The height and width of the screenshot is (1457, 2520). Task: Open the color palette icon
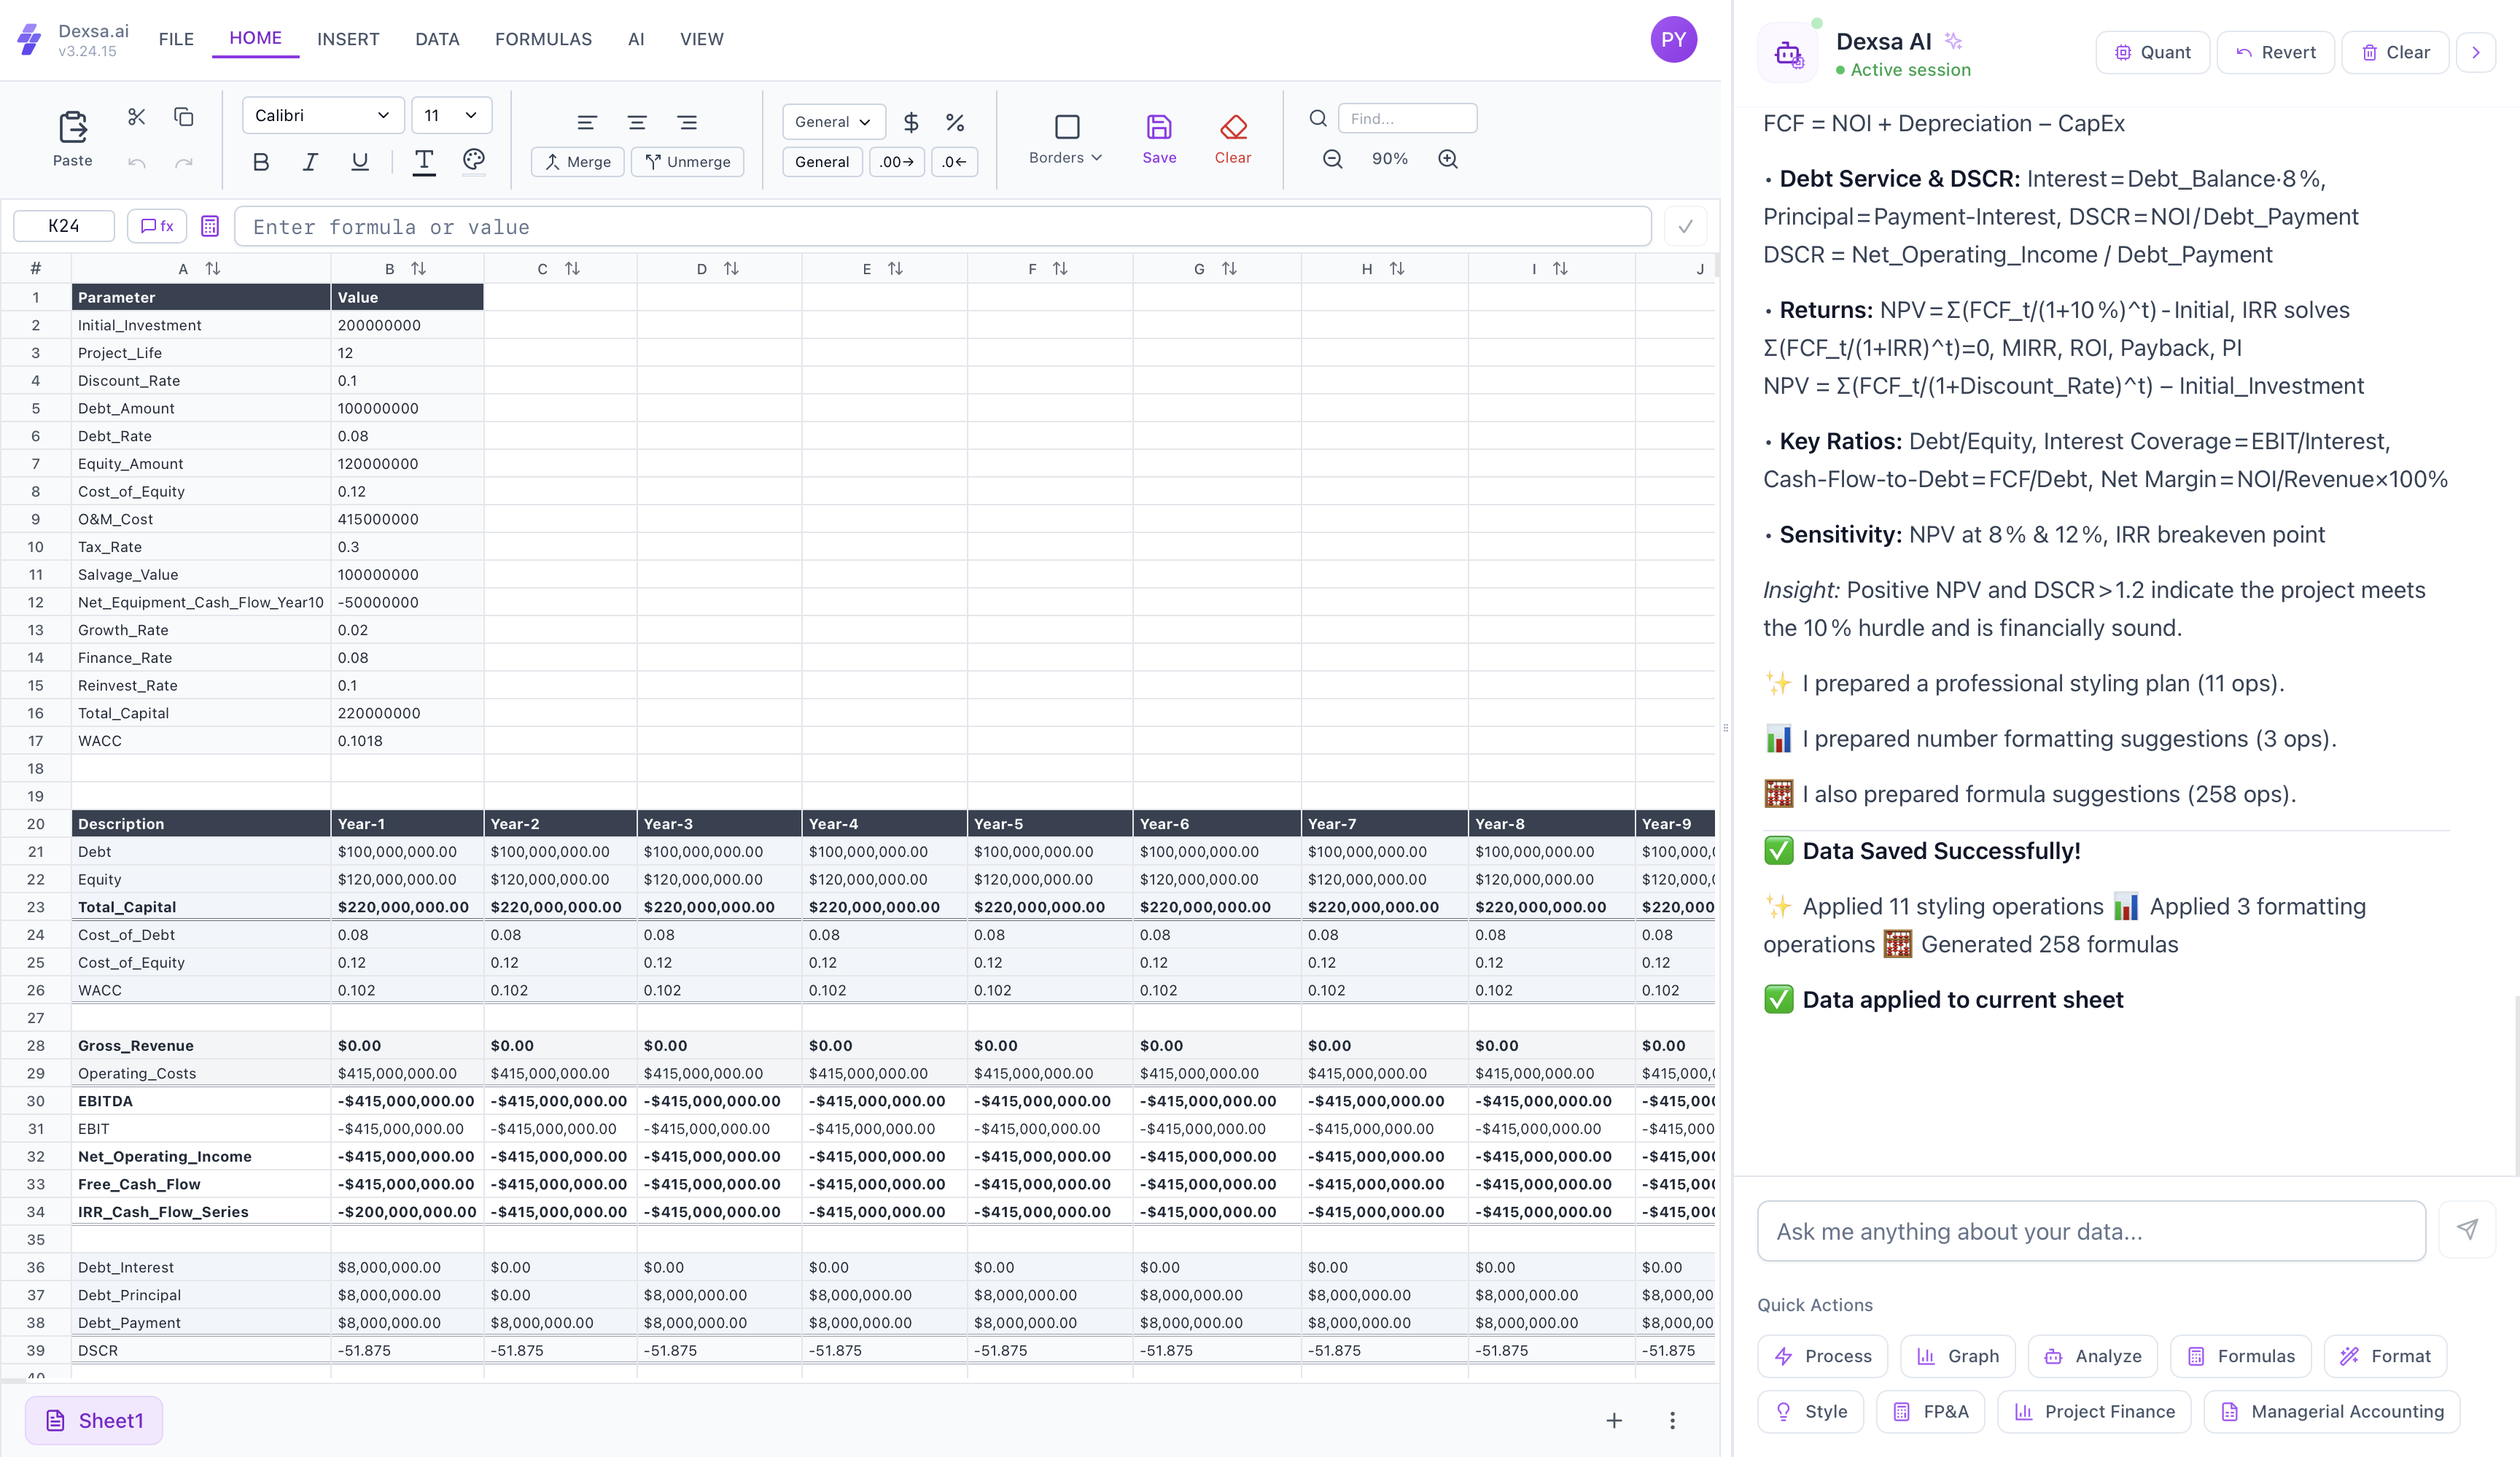474,160
